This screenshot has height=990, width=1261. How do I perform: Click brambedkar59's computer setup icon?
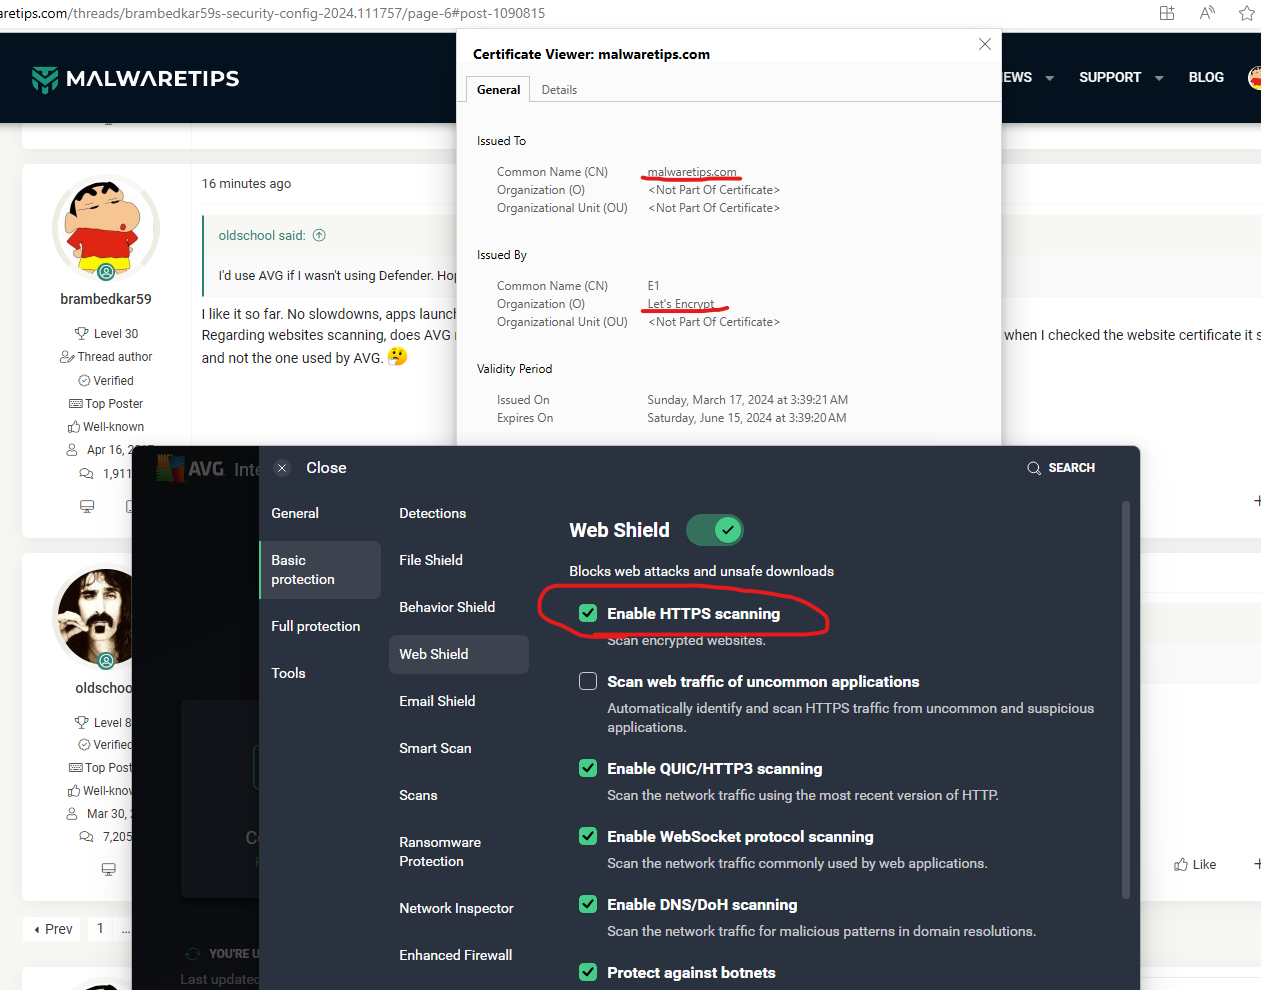coord(87,506)
